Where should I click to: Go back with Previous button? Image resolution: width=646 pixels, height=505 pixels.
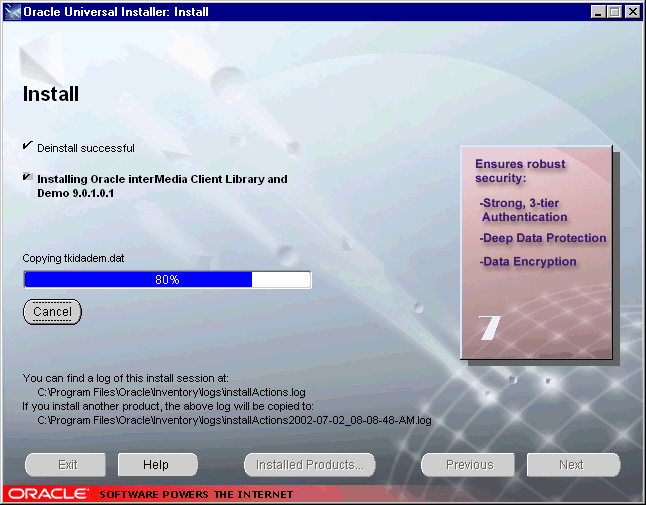coord(468,465)
